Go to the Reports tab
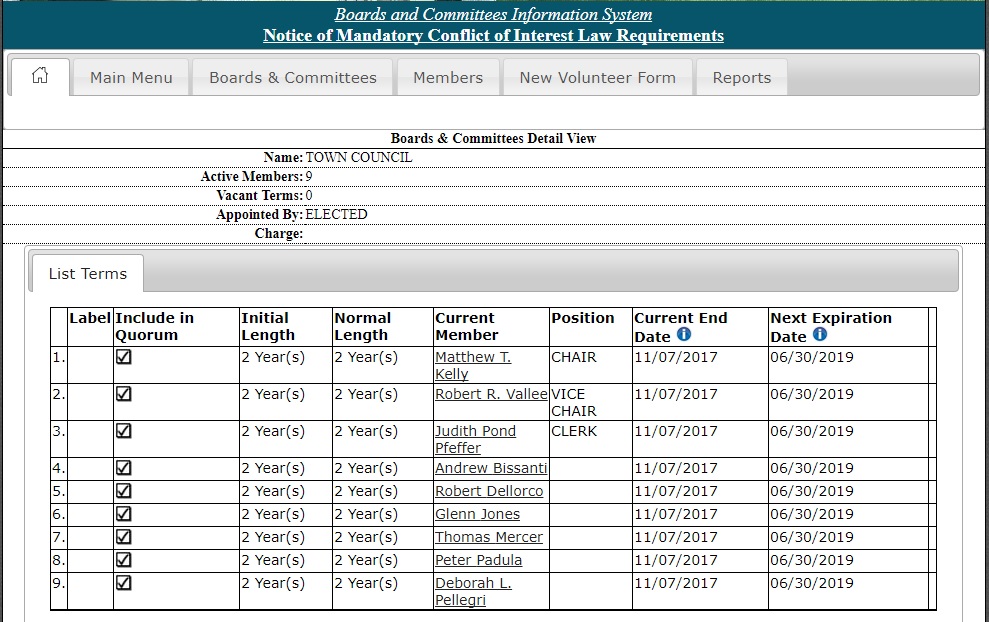 coord(742,78)
